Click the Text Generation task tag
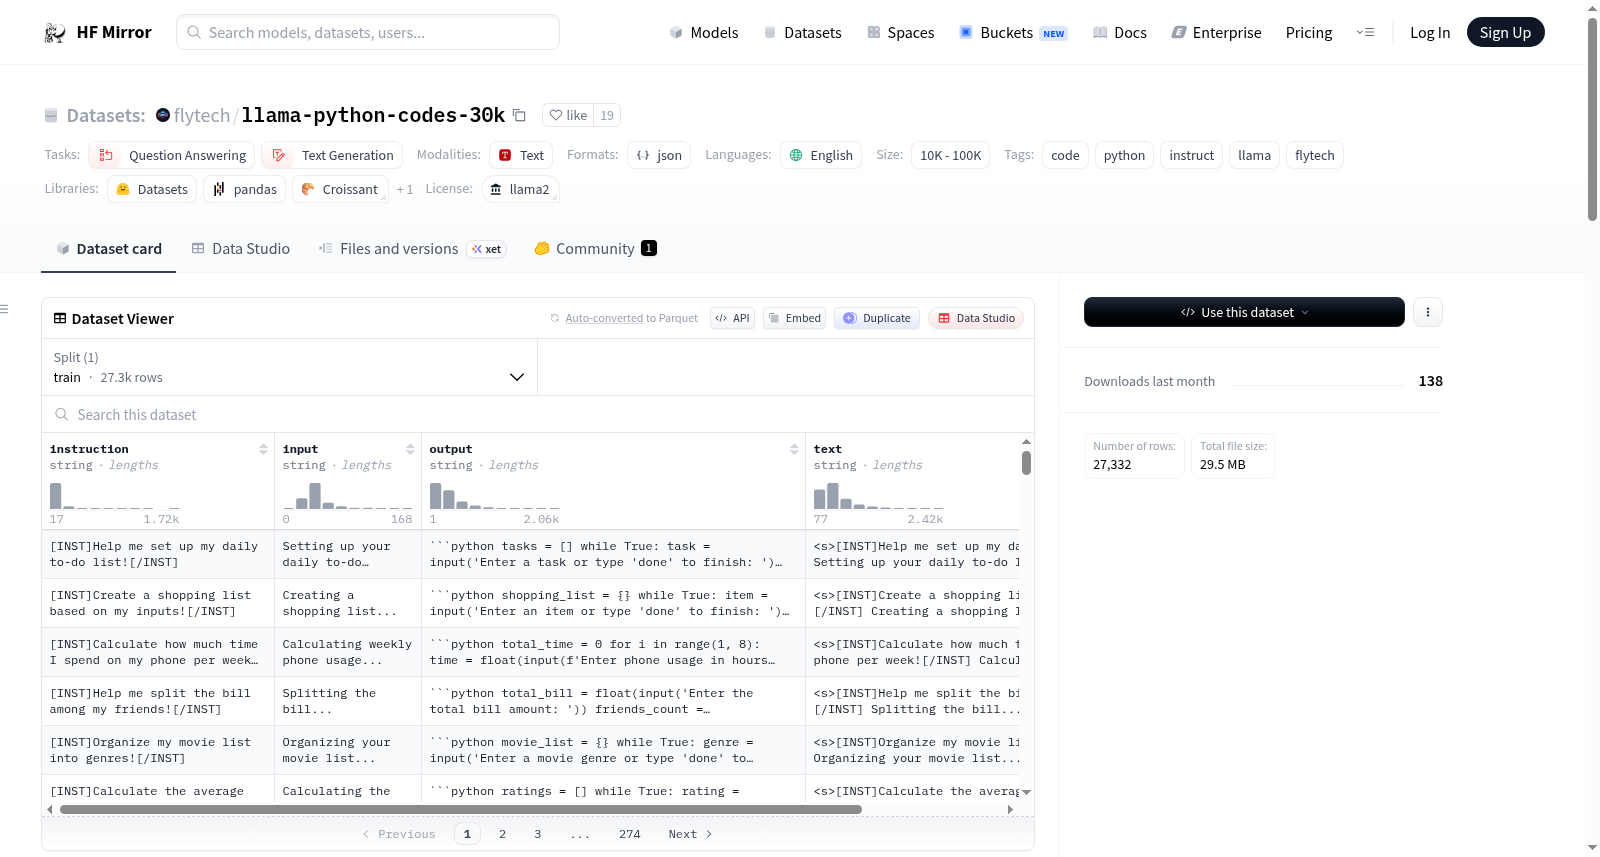 332,155
